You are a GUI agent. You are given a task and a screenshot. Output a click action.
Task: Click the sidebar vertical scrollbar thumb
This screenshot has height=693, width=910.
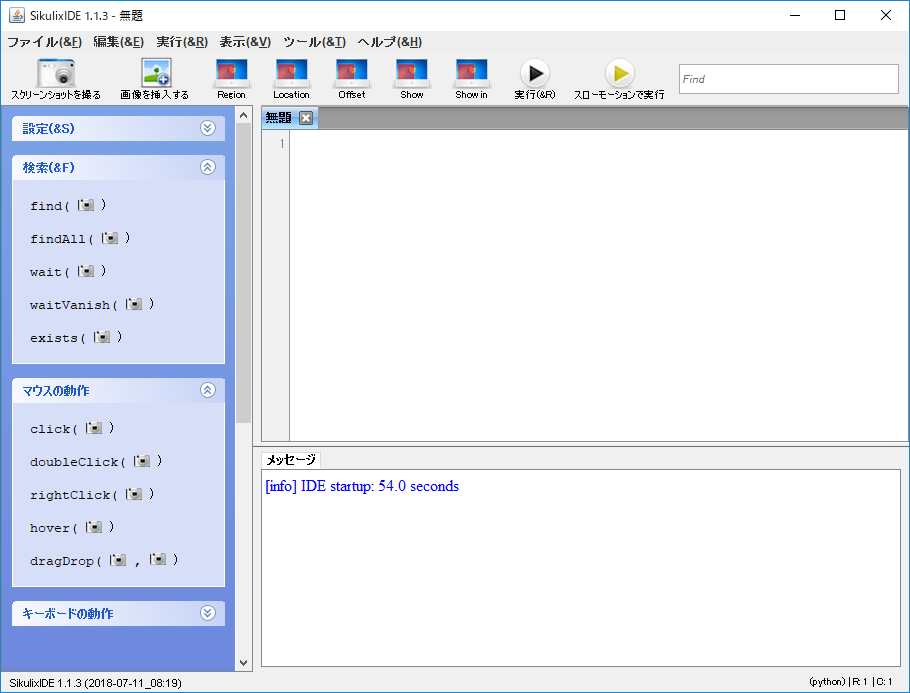[x=244, y=273]
